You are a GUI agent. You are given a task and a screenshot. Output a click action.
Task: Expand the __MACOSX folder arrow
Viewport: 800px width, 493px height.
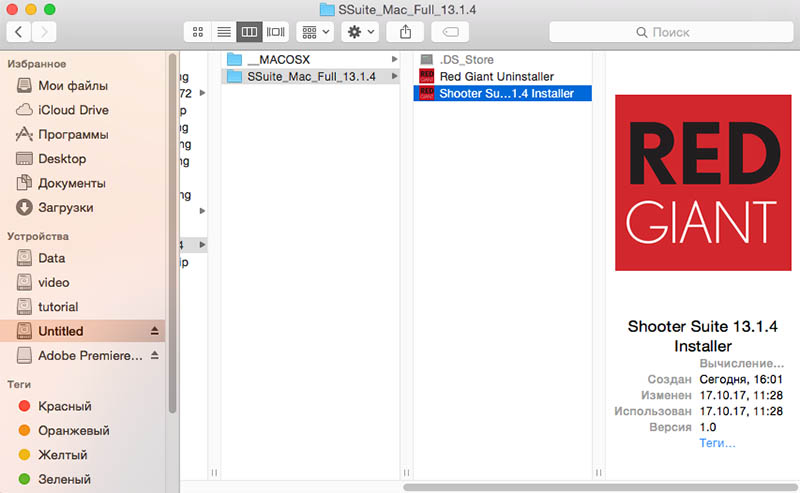394,59
